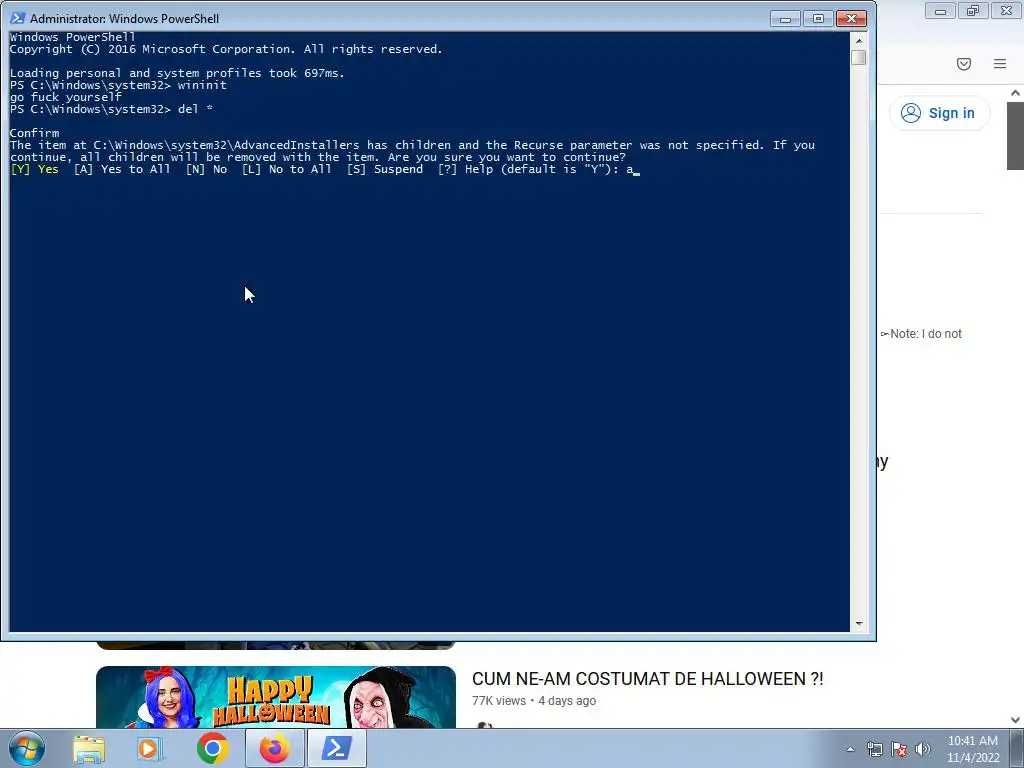Image resolution: width=1024 pixels, height=768 pixels.
Task: Click the '[S] Suspend' option text
Action: (385, 169)
